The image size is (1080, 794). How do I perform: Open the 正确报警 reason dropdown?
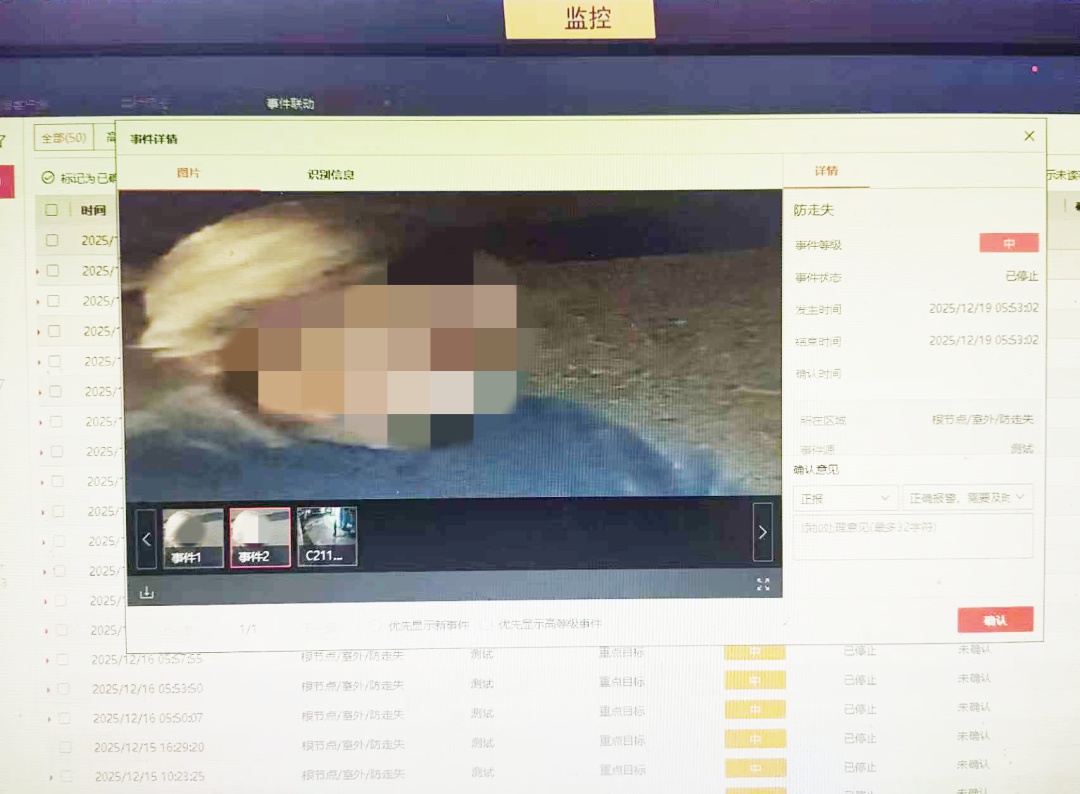point(967,497)
